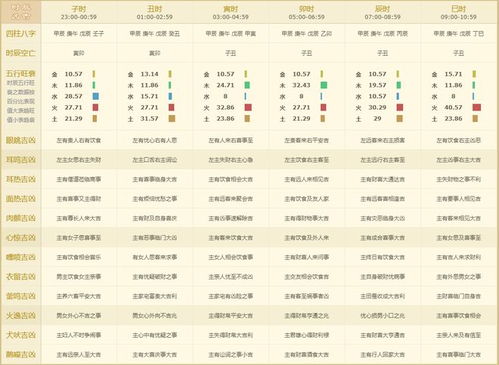
Task: Click the 鹊噪吉凶 cell in the 子时 column
Action: (79, 355)
